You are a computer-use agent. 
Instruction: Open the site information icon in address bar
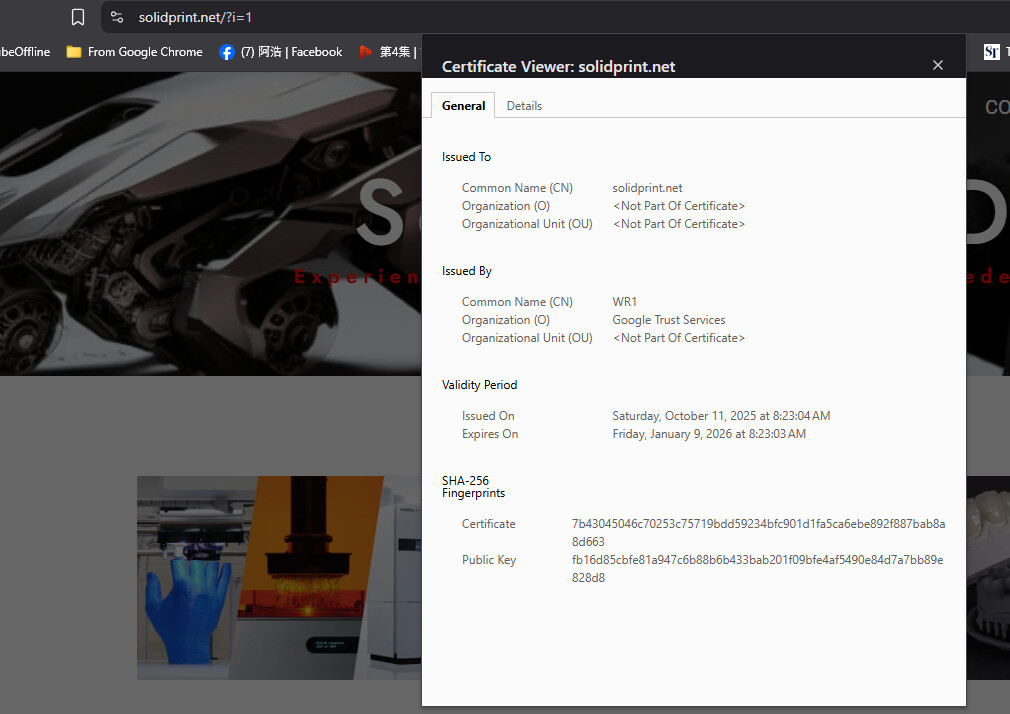coord(117,17)
